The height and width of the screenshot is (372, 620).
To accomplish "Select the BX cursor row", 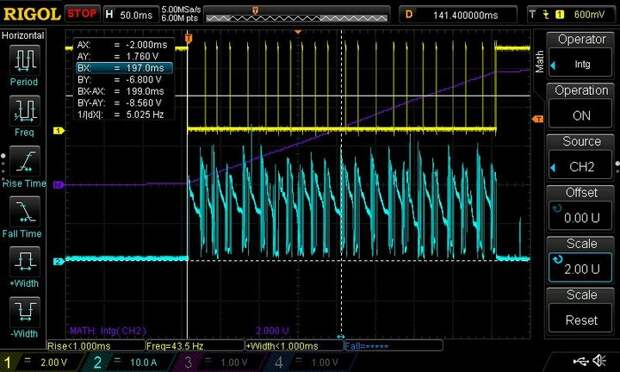I will pos(124,68).
